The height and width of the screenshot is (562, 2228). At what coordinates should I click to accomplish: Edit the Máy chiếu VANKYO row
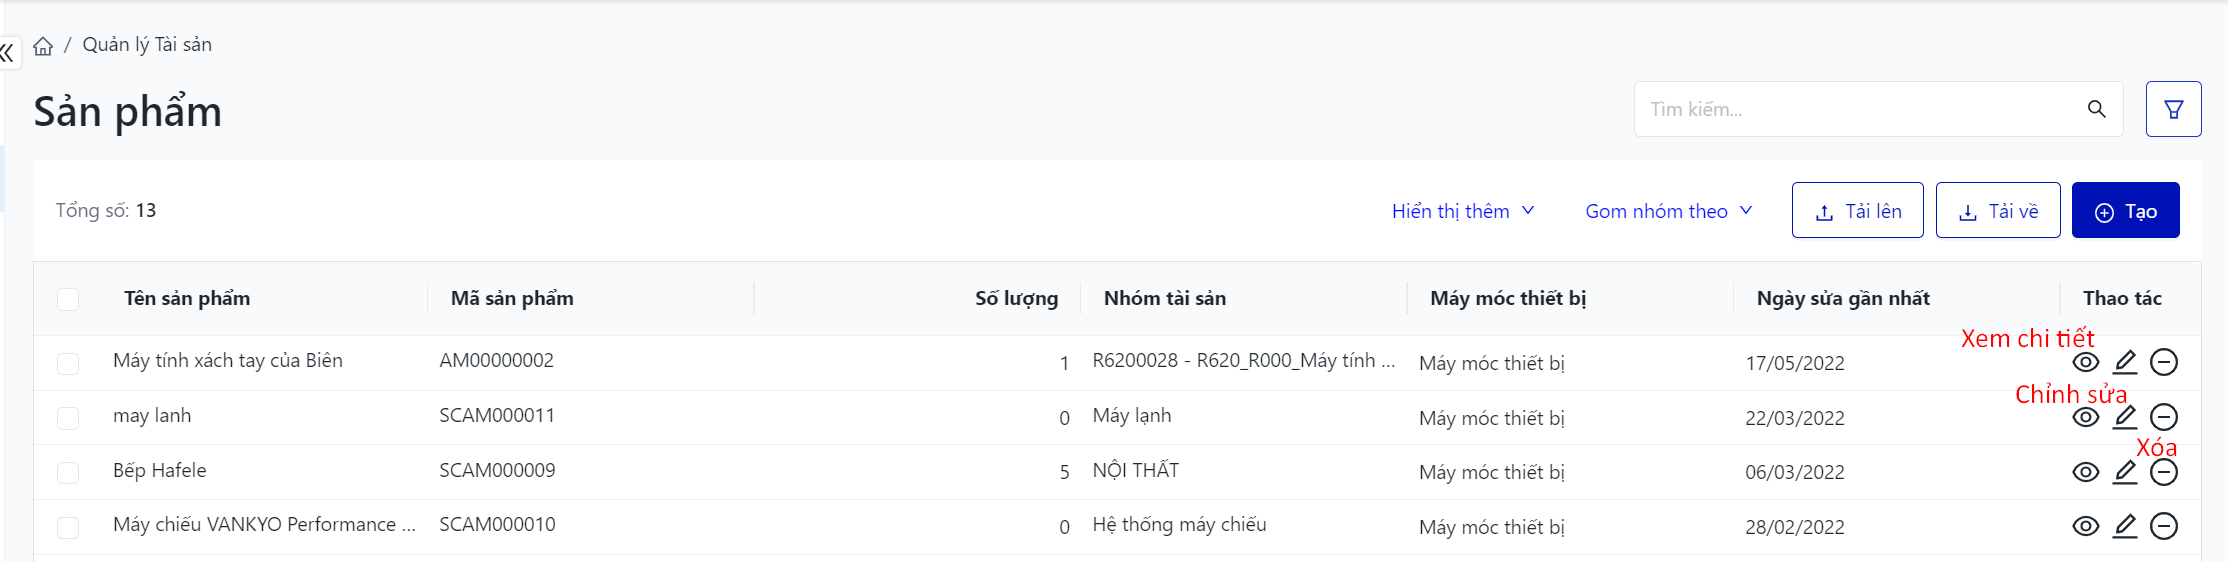(x=2125, y=526)
